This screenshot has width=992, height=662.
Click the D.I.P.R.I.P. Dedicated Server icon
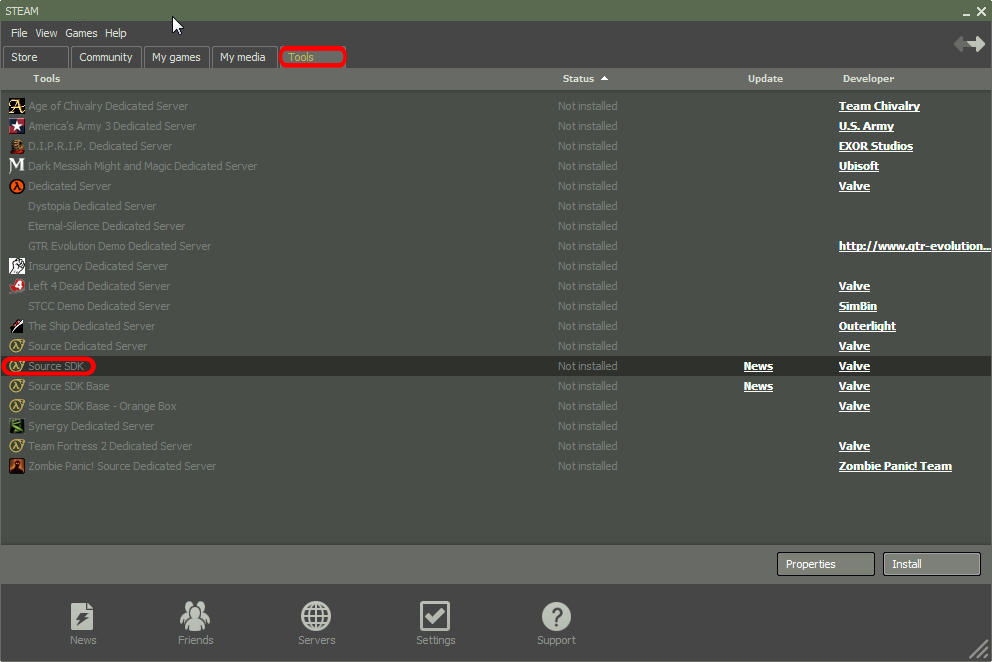pyautogui.click(x=17, y=146)
